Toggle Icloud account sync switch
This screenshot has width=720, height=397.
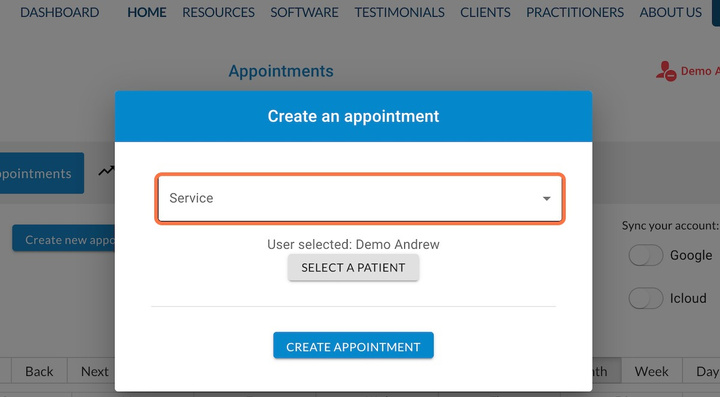coord(646,298)
